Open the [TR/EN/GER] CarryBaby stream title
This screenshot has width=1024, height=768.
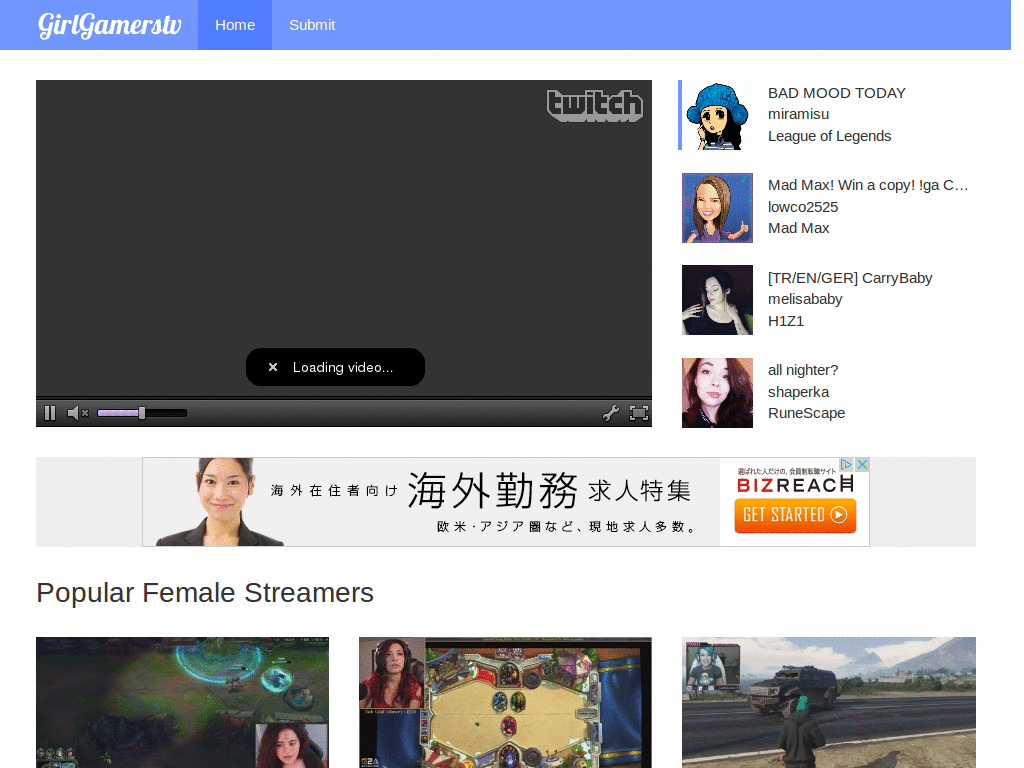click(850, 278)
